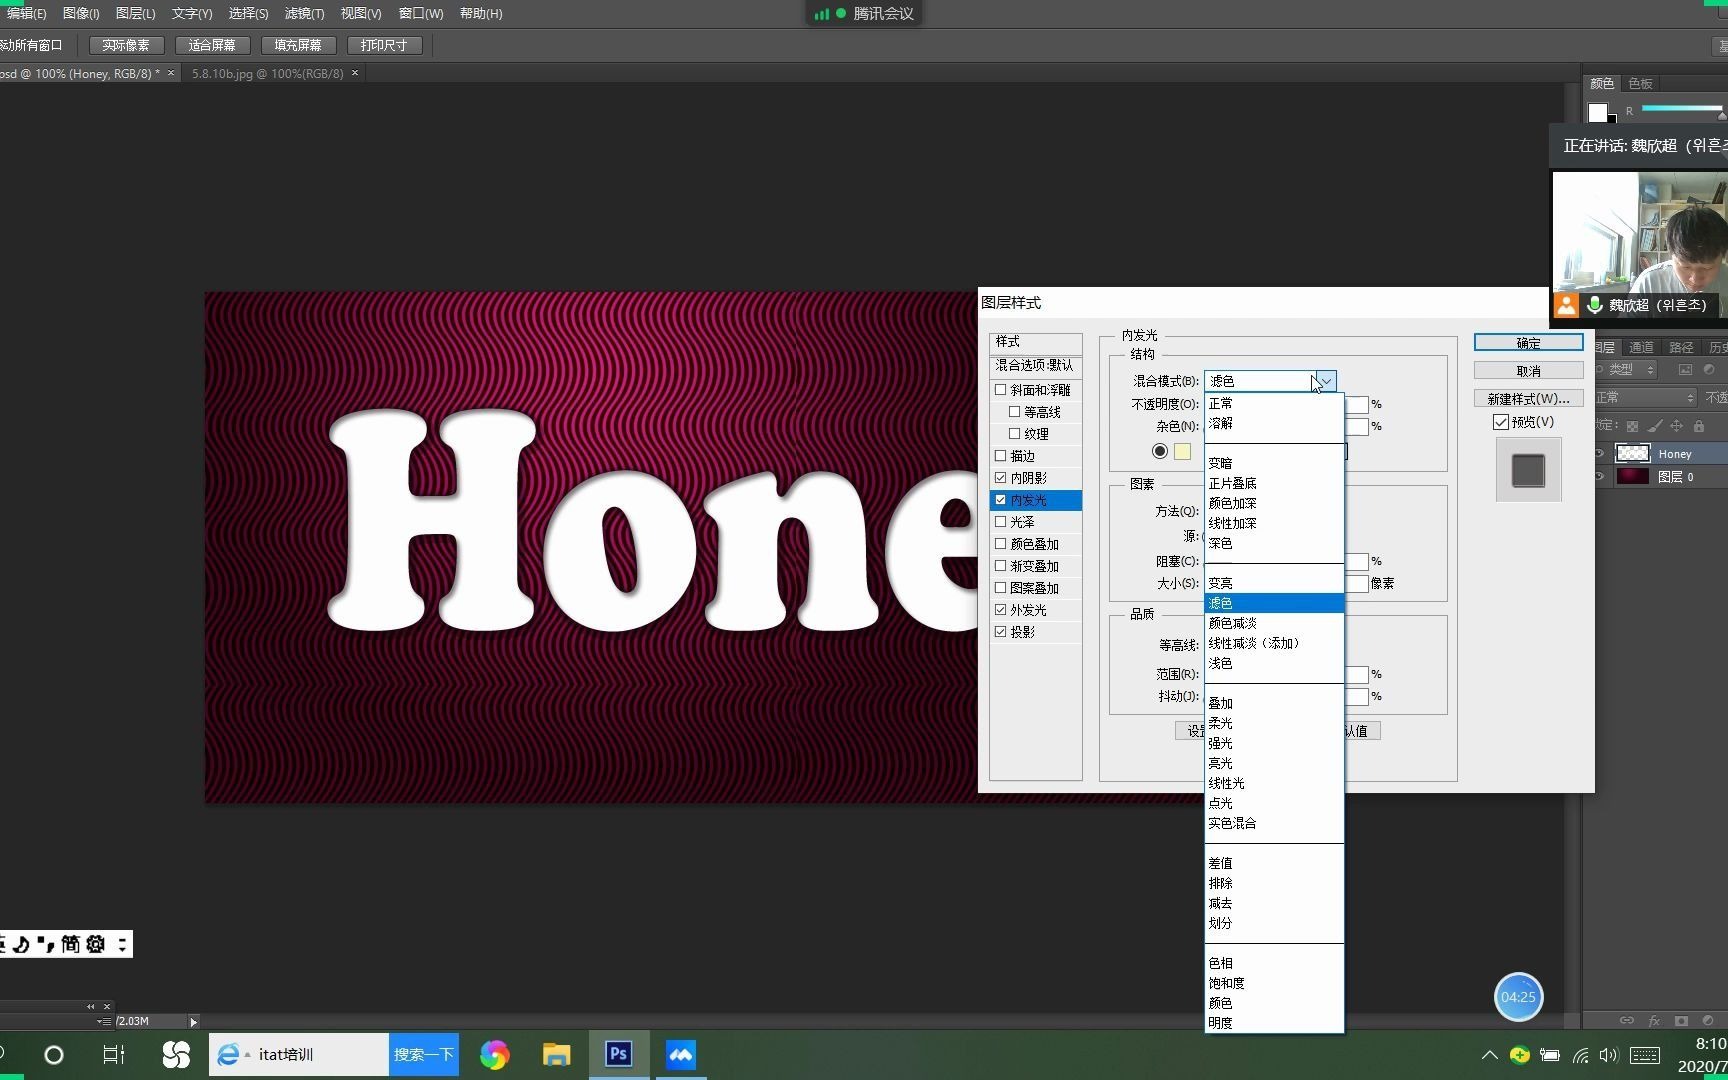
Task: Open the blend mode dropdown in Layers panel
Action: coord(1645,397)
